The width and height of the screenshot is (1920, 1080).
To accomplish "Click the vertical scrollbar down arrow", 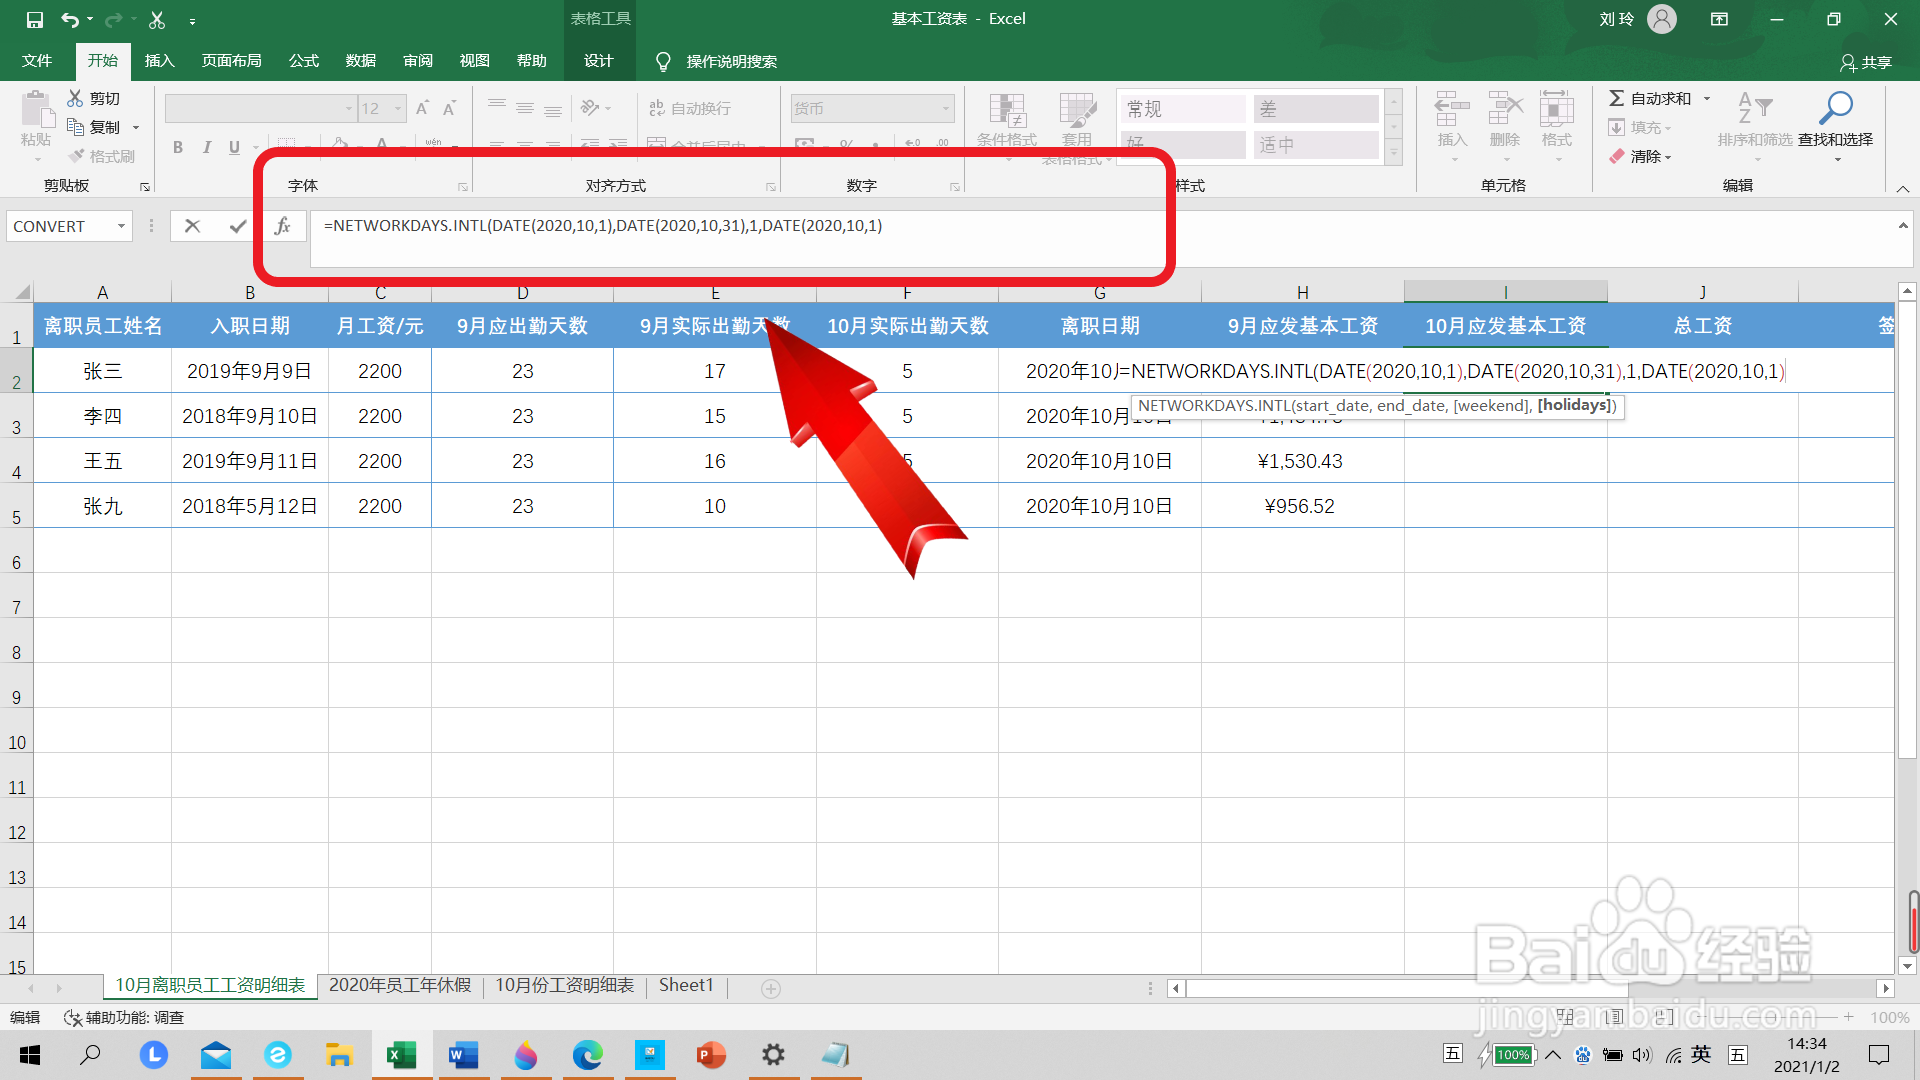I will pos(1907,966).
